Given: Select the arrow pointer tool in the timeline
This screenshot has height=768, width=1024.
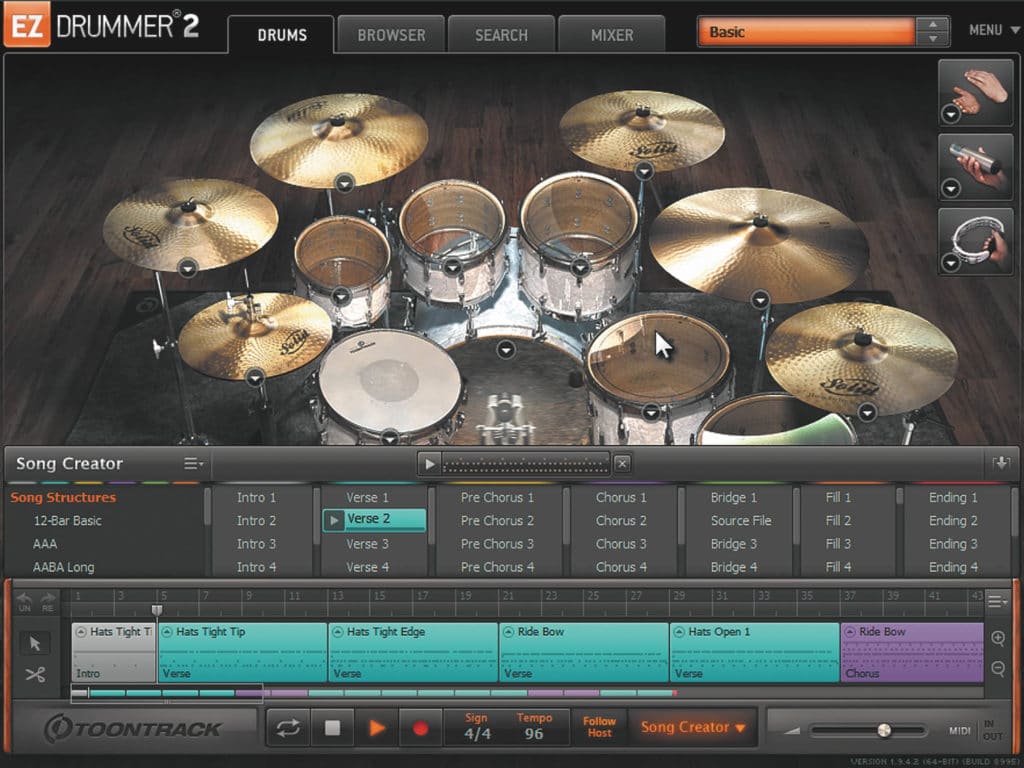Looking at the screenshot, I should pyautogui.click(x=35, y=644).
